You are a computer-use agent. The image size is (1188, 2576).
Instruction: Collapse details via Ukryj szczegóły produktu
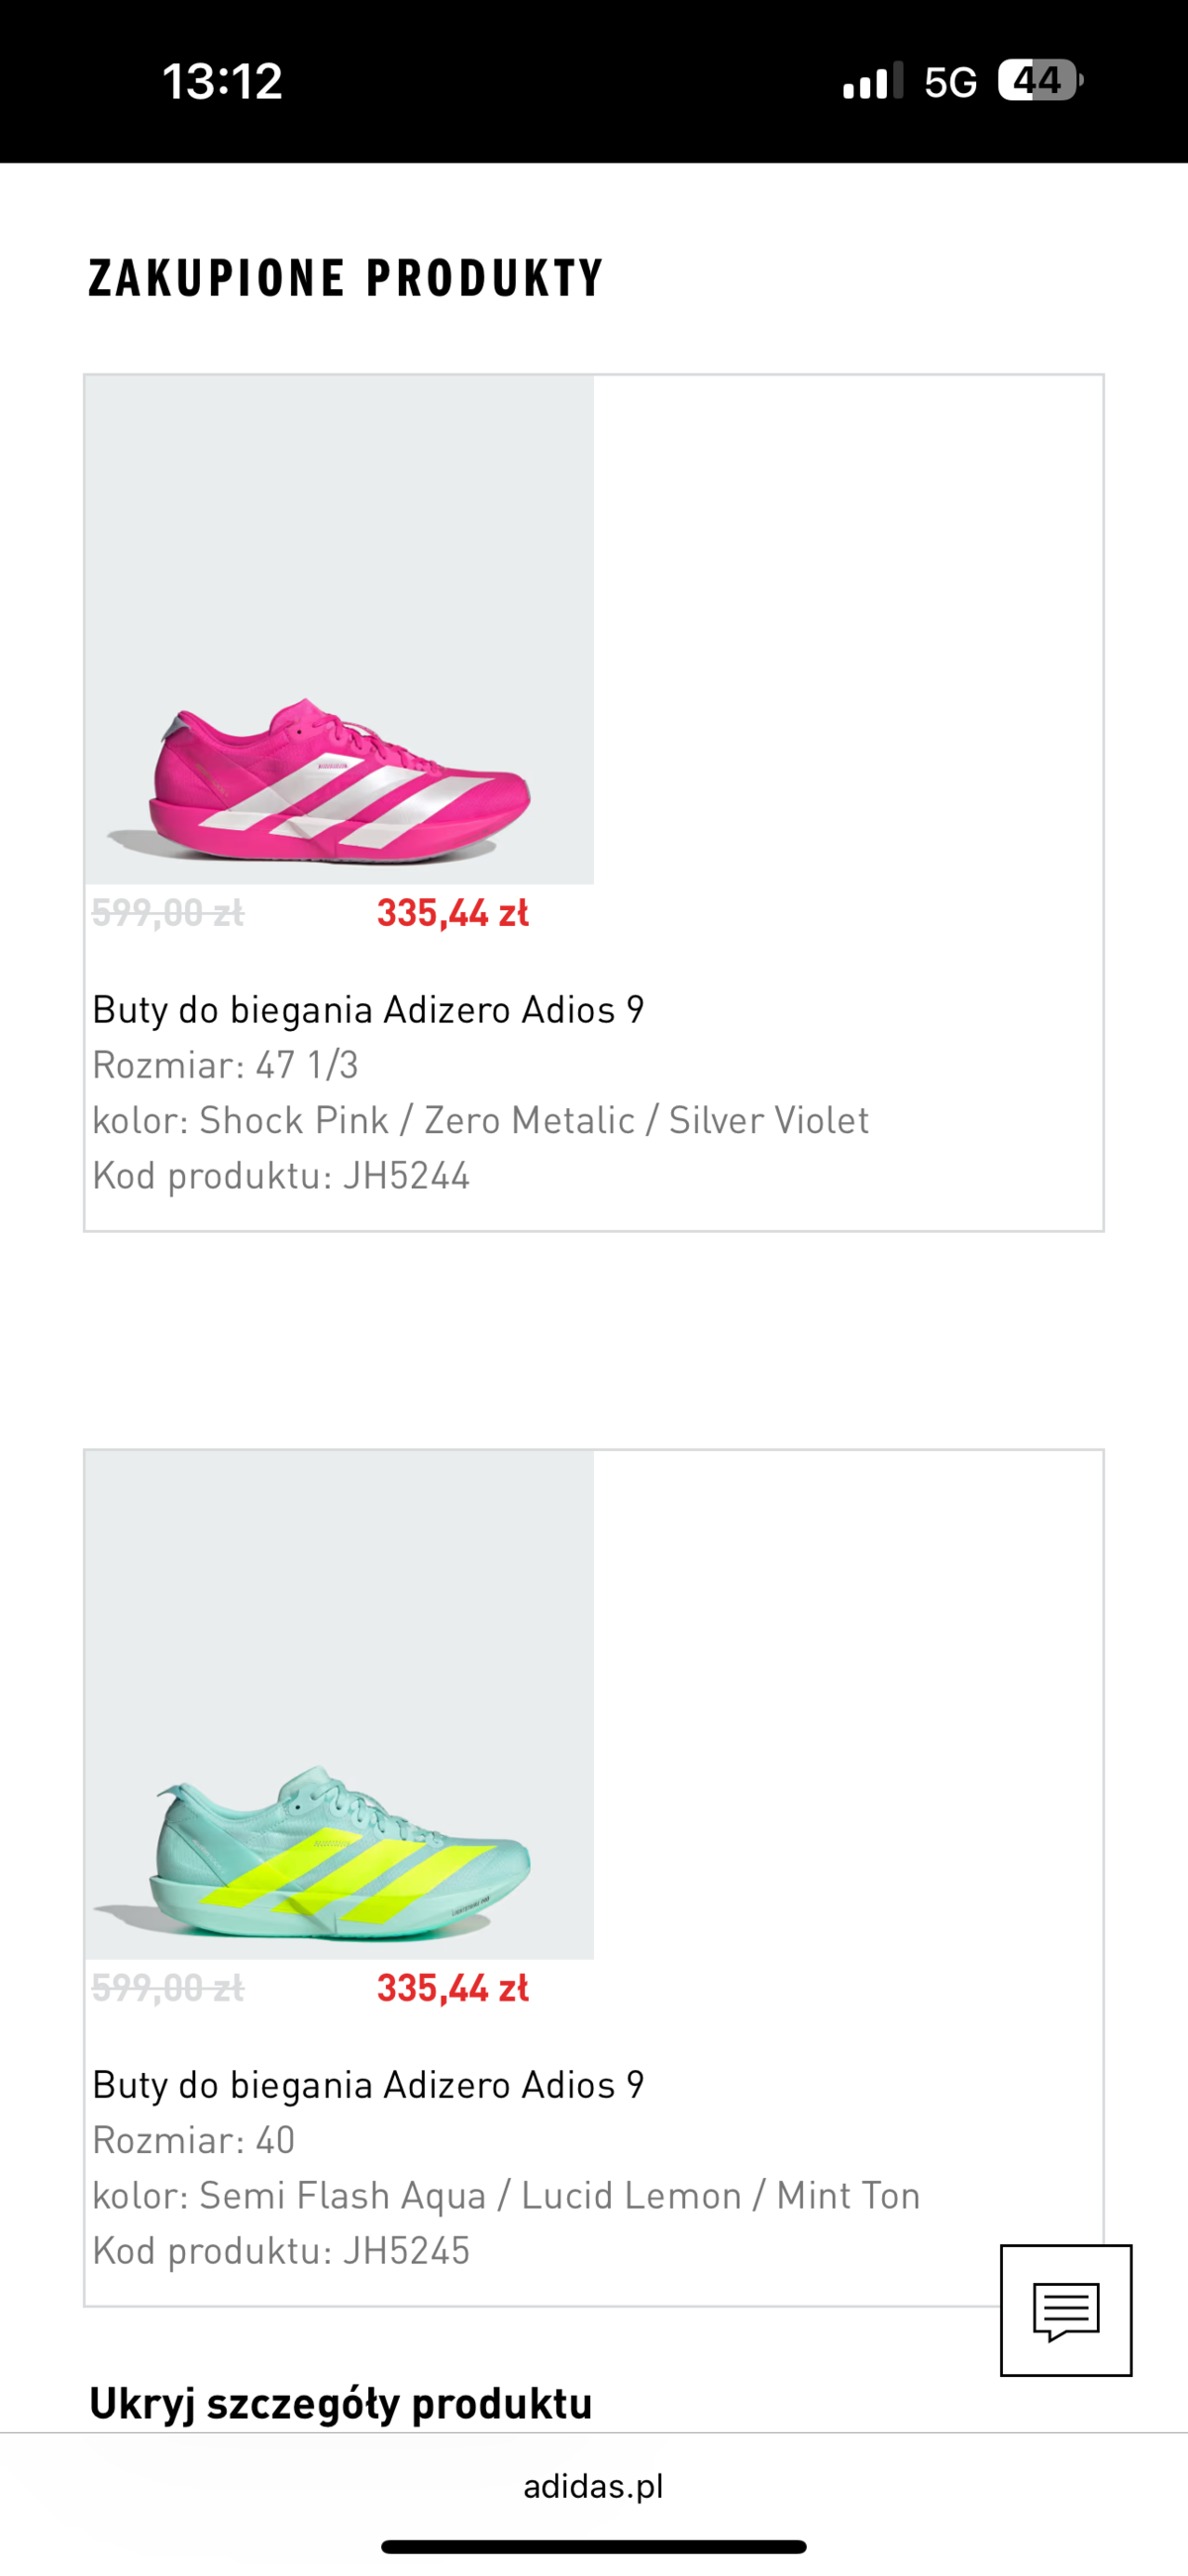341,2403
